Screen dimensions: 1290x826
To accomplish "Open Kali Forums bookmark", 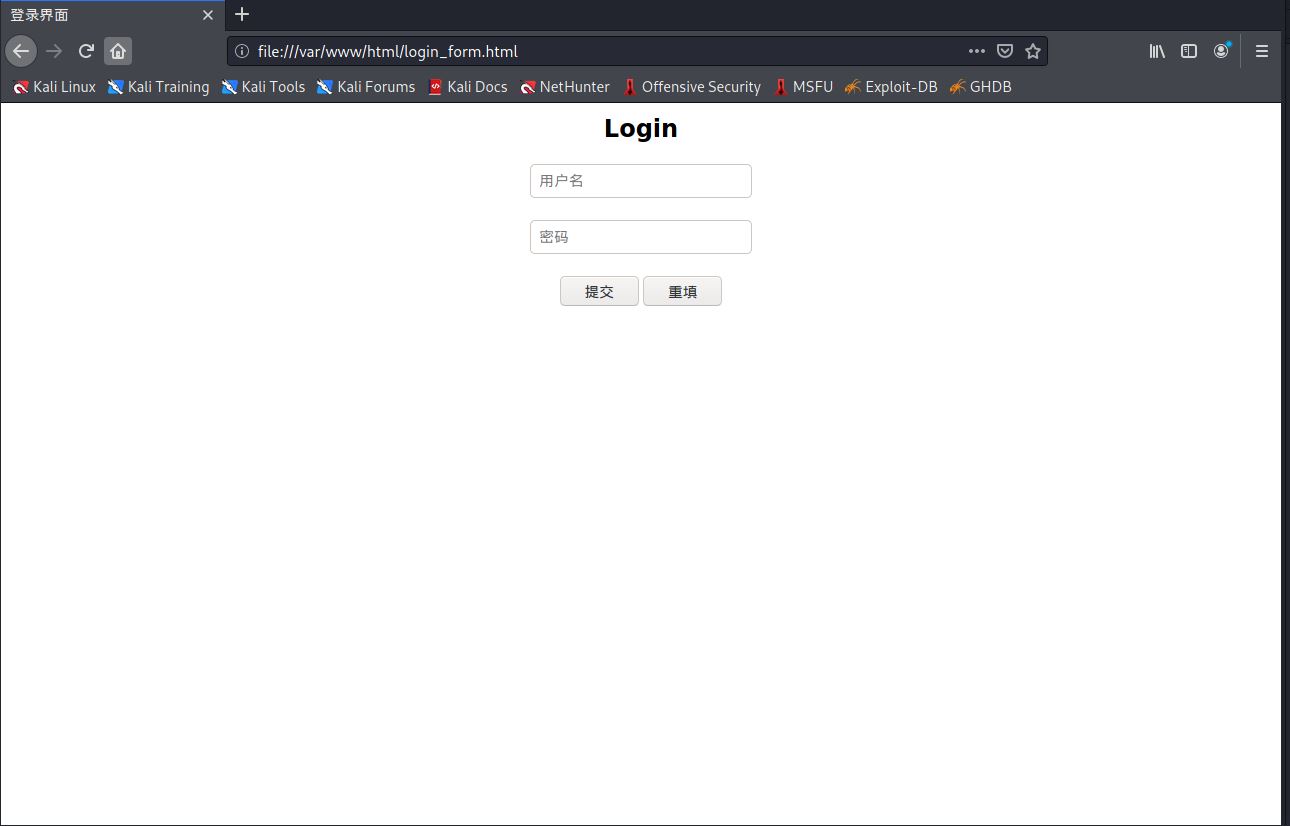I will coord(365,87).
